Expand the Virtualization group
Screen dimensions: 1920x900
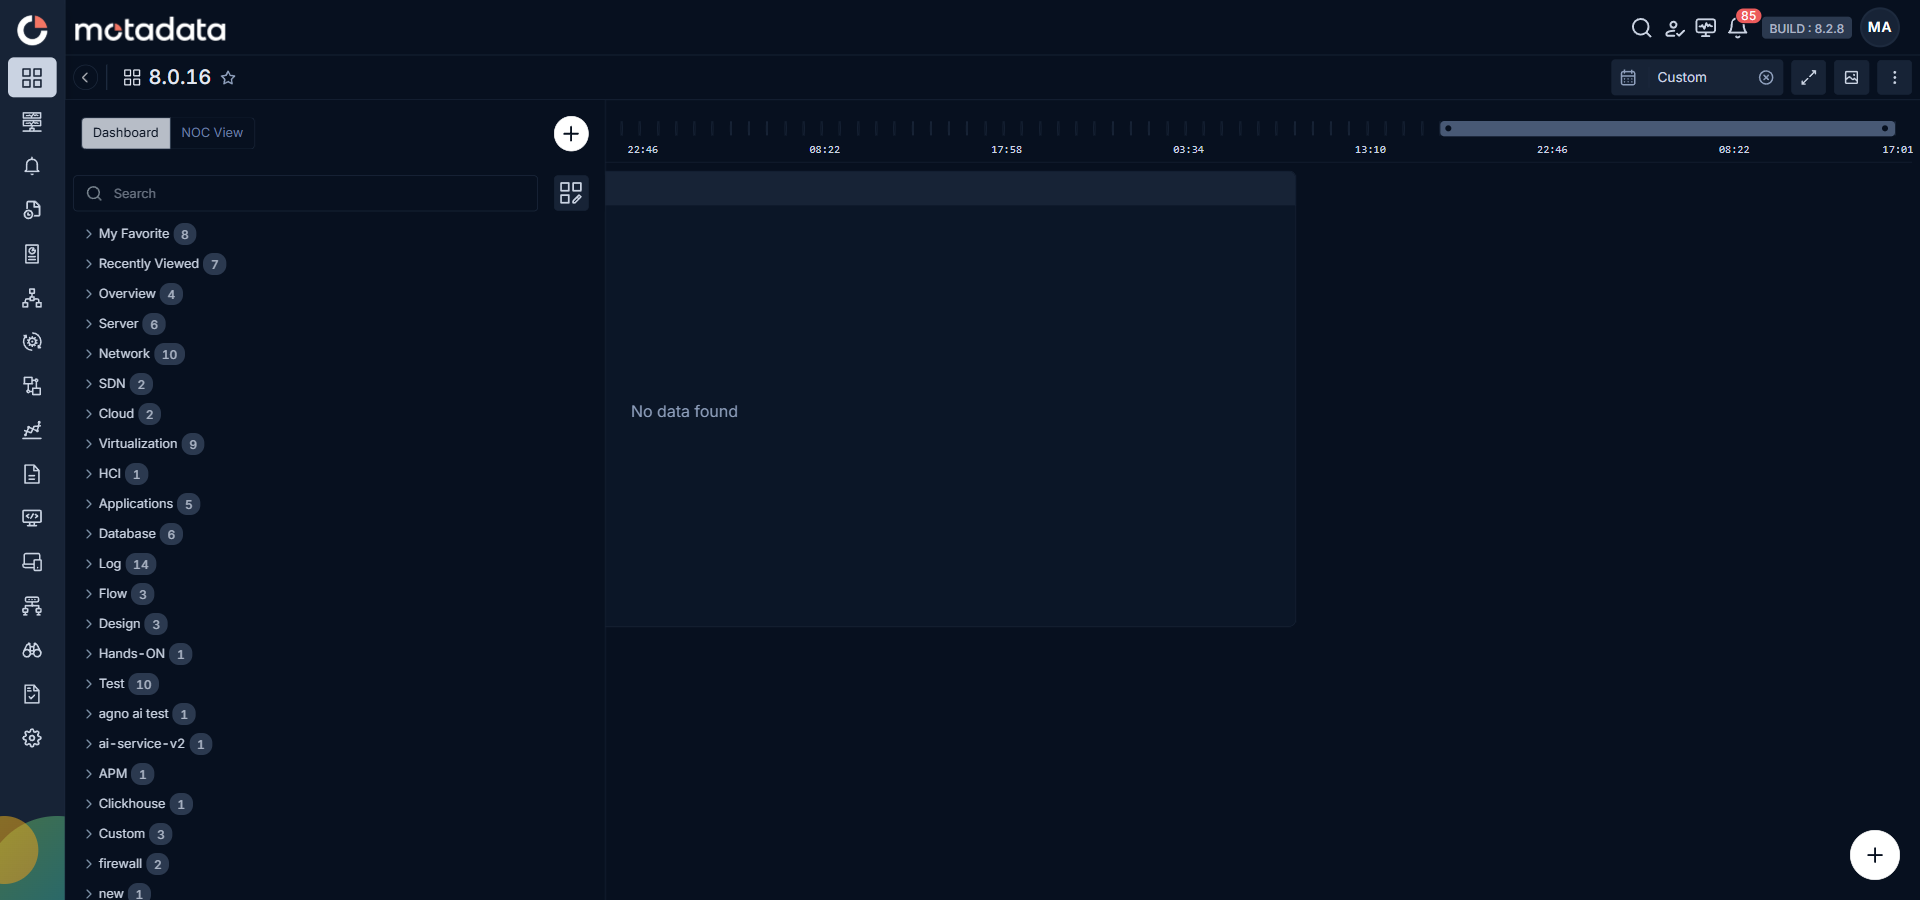click(x=88, y=444)
